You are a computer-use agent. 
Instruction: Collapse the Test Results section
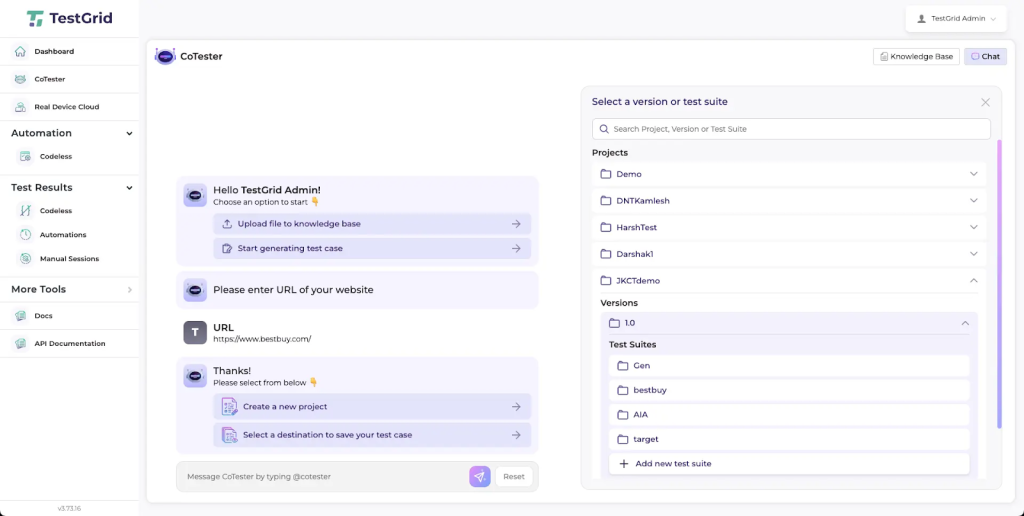pos(129,187)
